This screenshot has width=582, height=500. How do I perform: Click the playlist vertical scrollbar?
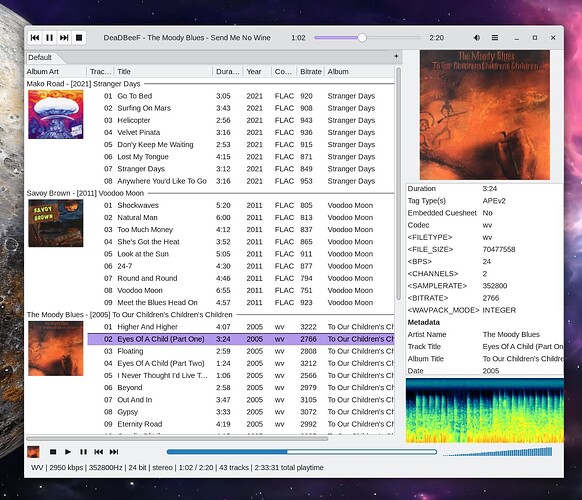[x=399, y=184]
